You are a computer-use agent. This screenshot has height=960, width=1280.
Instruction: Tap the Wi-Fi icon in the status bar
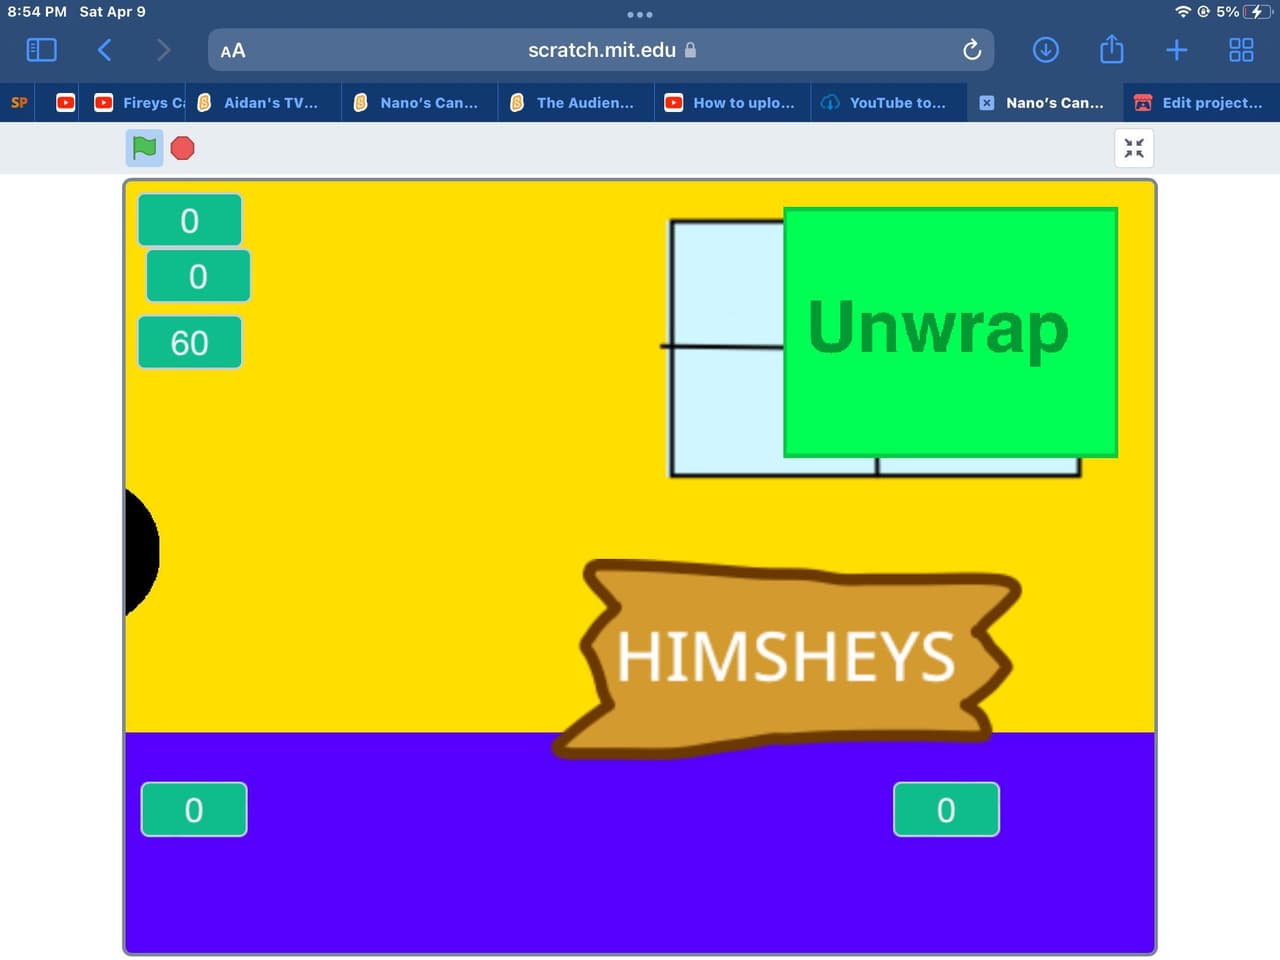(x=1183, y=12)
